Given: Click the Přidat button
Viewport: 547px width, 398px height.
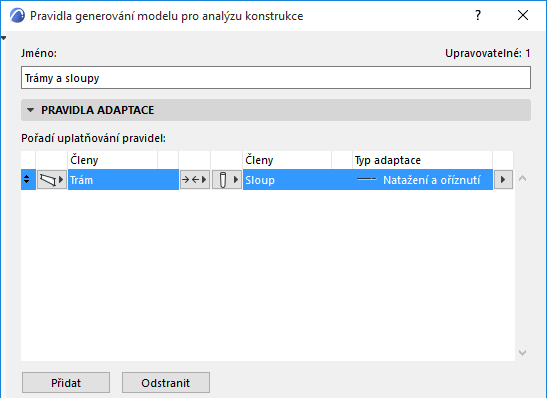Looking at the screenshot, I should pos(66,383).
